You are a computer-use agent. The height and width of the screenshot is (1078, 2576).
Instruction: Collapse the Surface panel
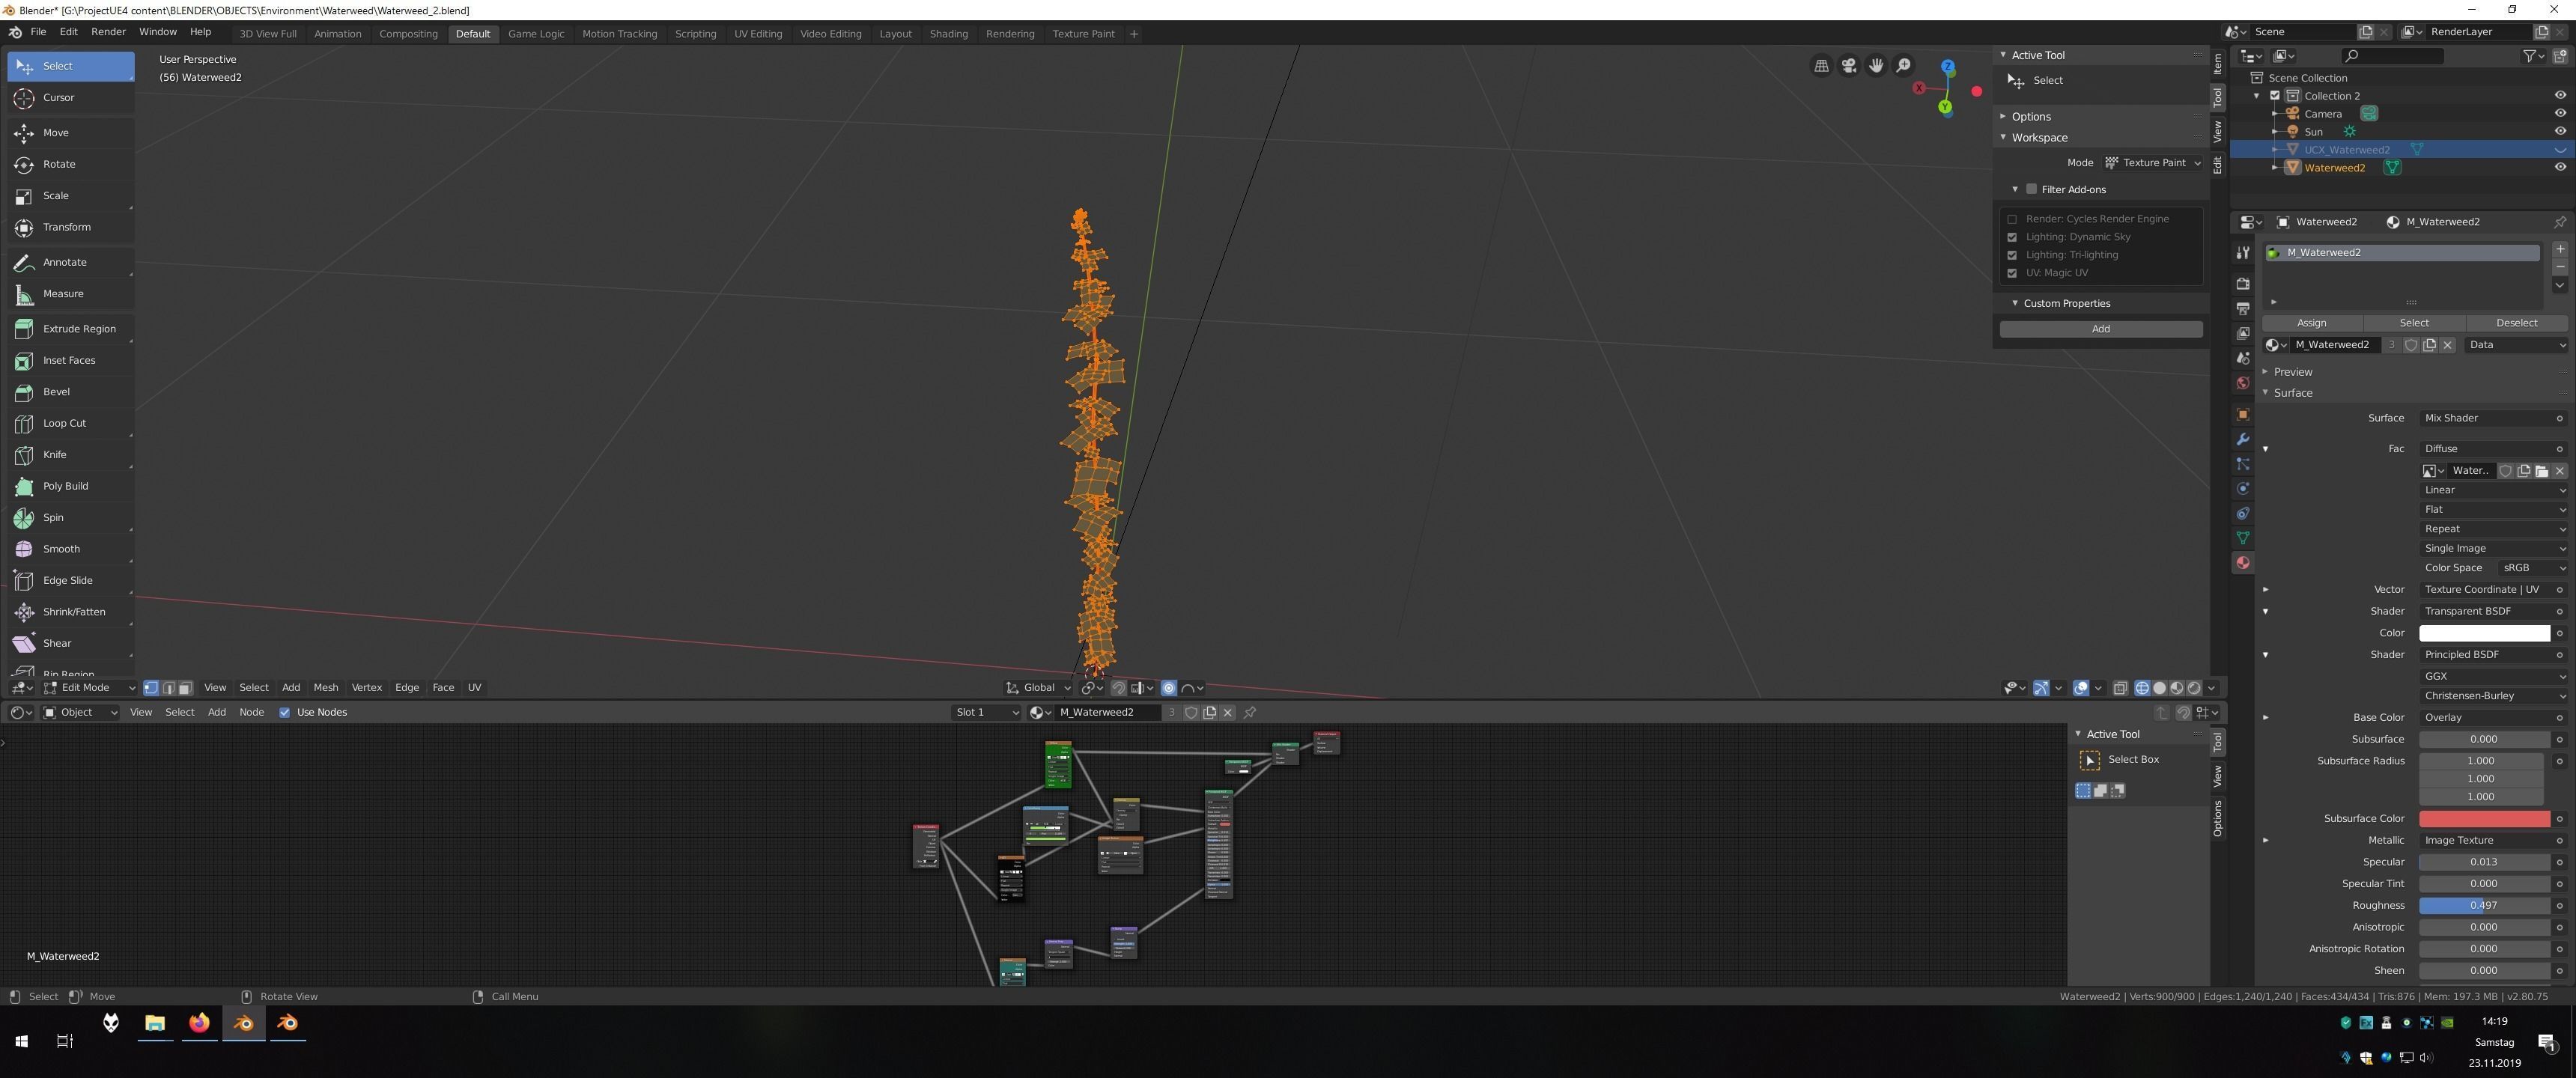click(2292, 393)
